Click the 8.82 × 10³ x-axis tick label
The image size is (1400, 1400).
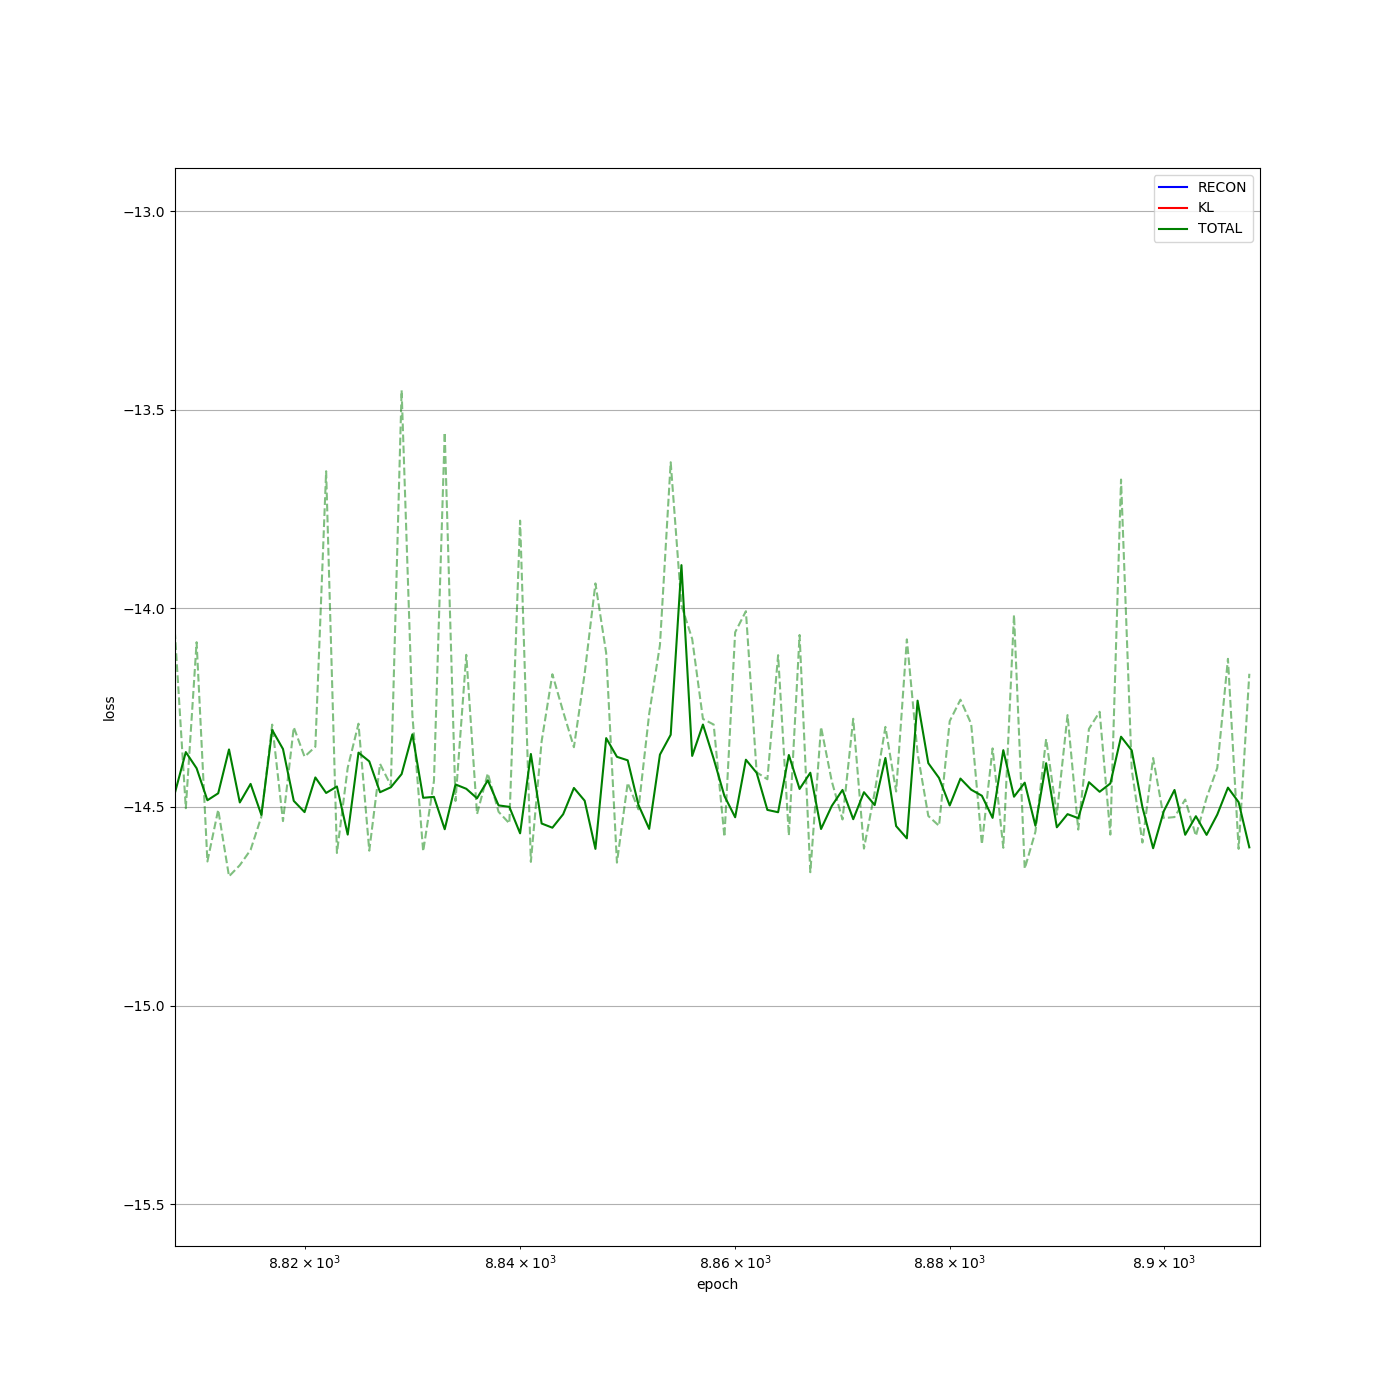305,1262
